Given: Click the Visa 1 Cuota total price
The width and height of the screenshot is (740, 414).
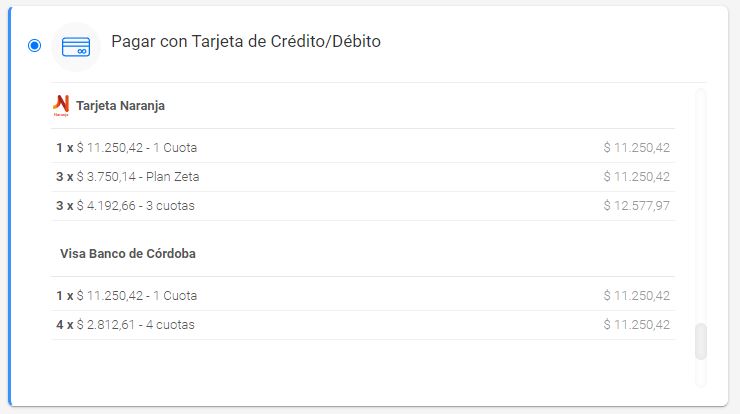Looking at the screenshot, I should [x=637, y=296].
